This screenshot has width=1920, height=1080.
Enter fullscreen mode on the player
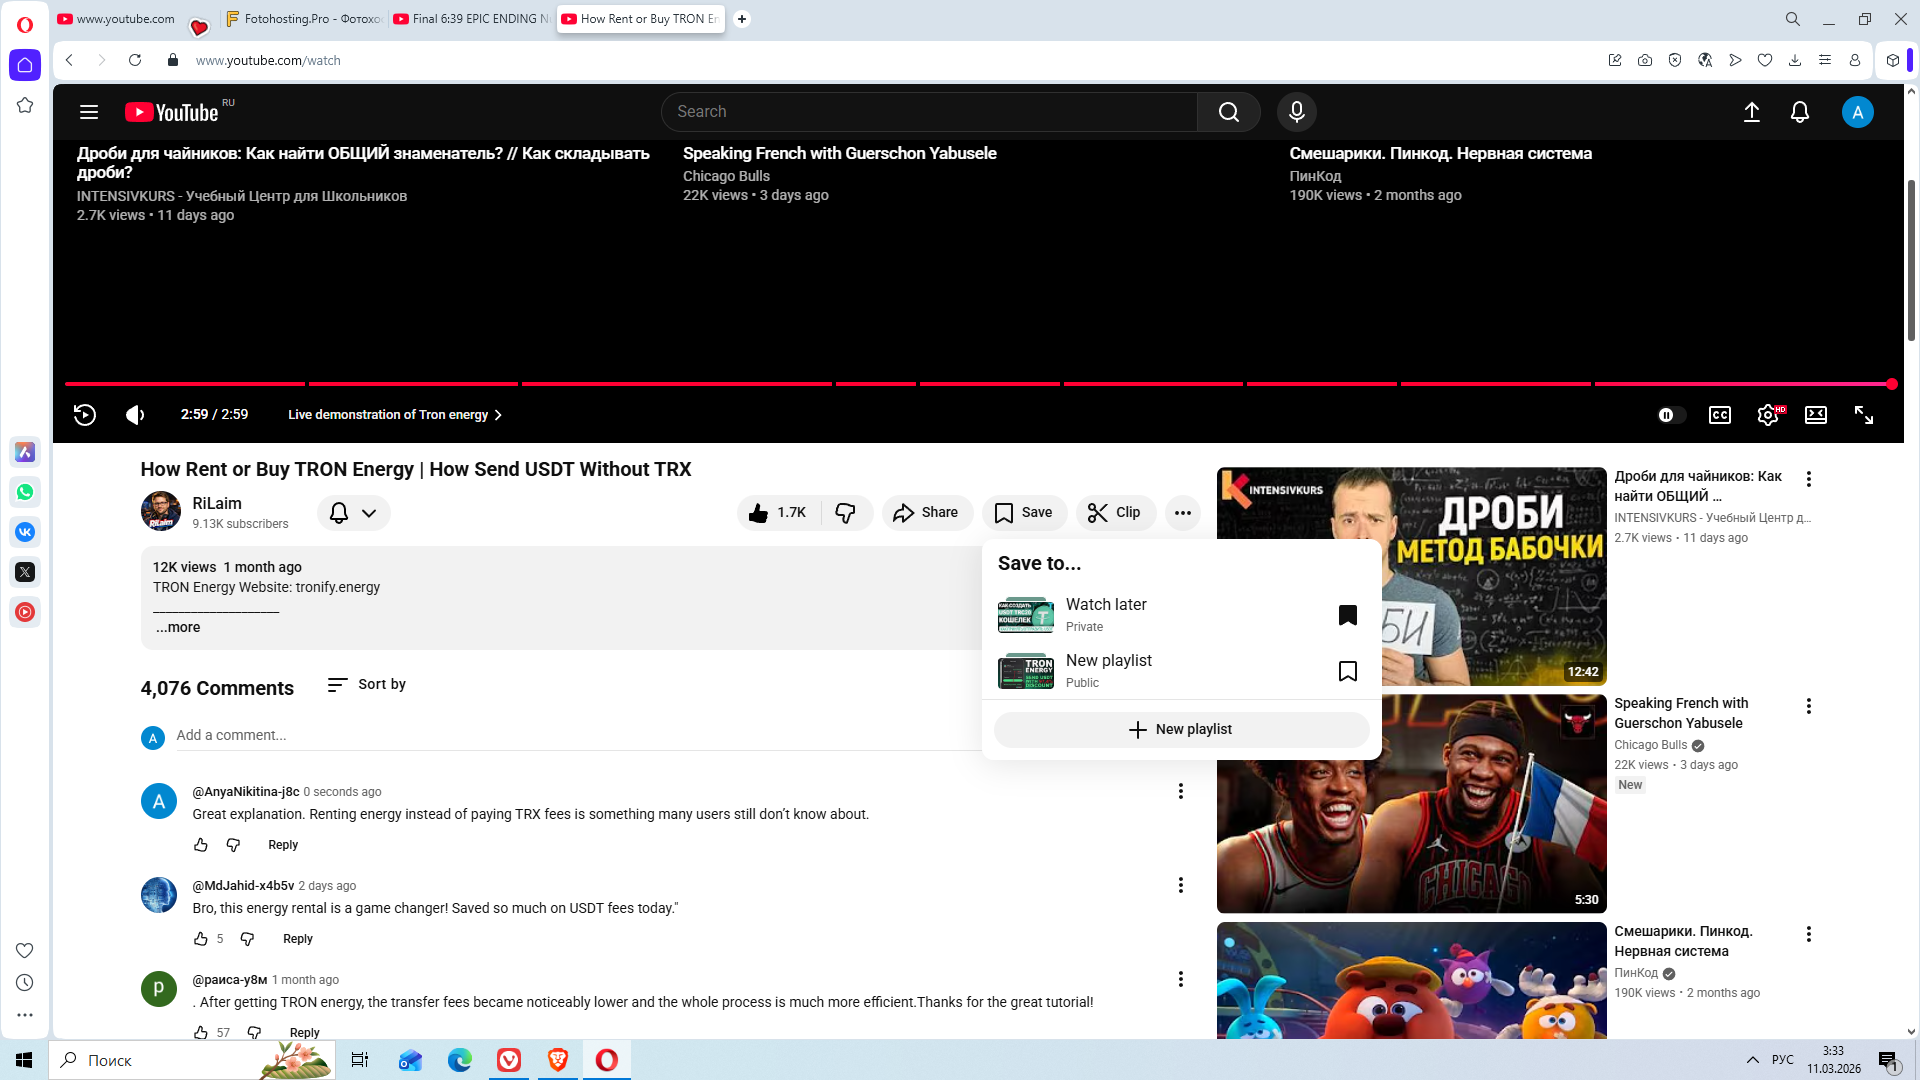click(x=1864, y=415)
